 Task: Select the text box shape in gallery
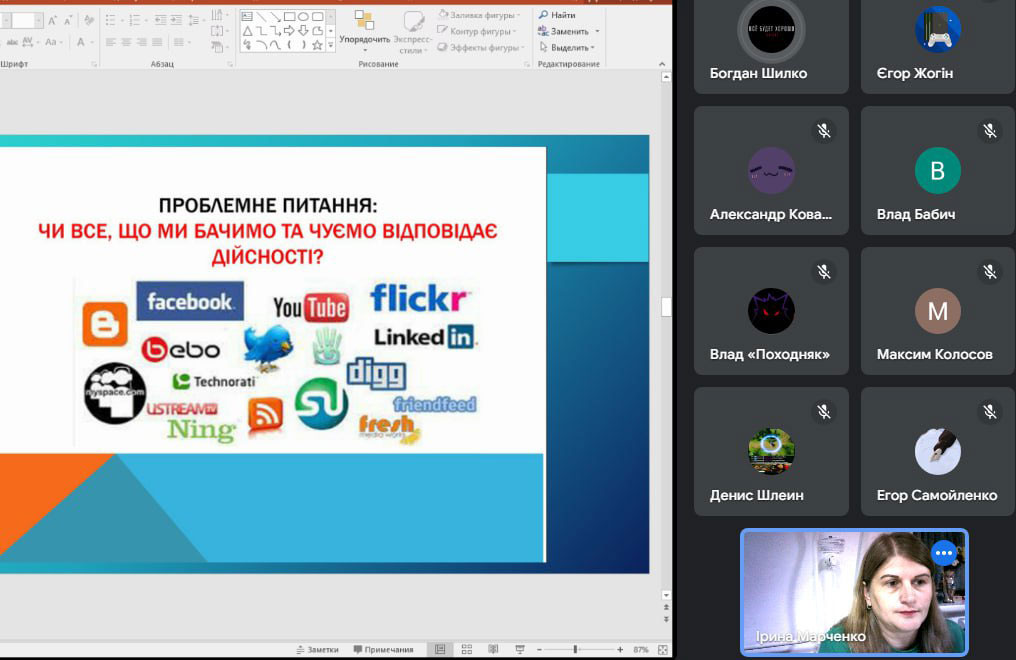[x=247, y=16]
